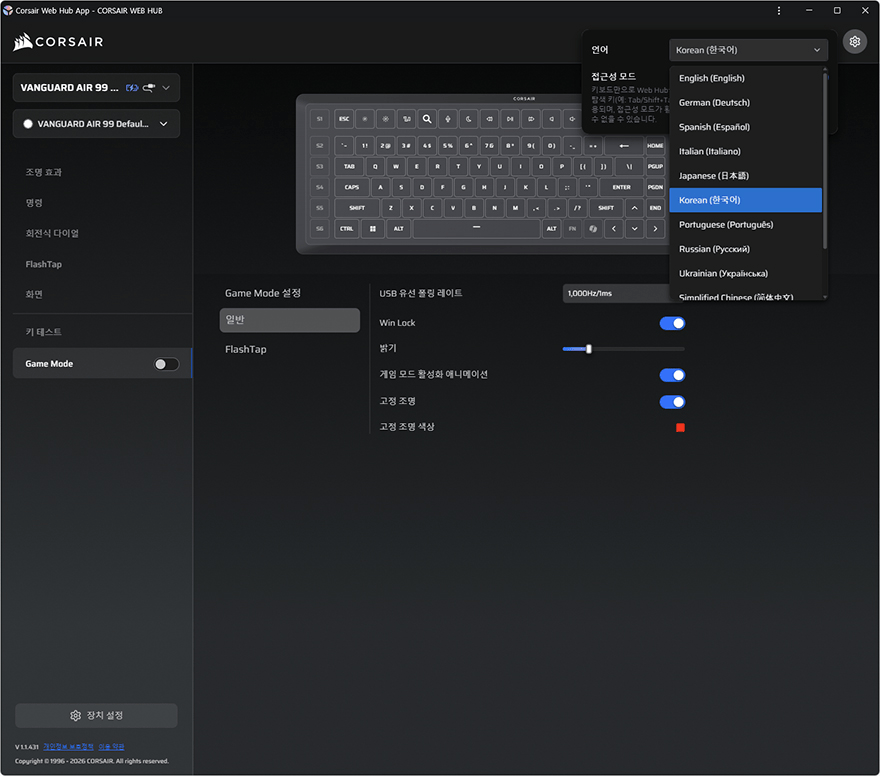
Task: Pick Japanese (日本語) language option
Action: pos(745,176)
